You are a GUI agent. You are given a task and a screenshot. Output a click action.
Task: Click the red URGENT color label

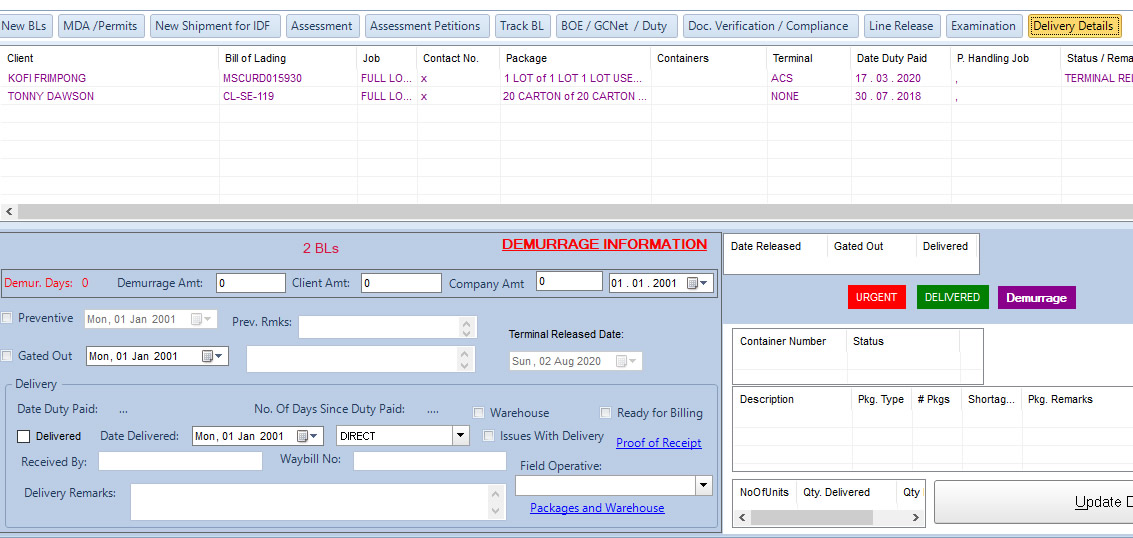coord(876,297)
